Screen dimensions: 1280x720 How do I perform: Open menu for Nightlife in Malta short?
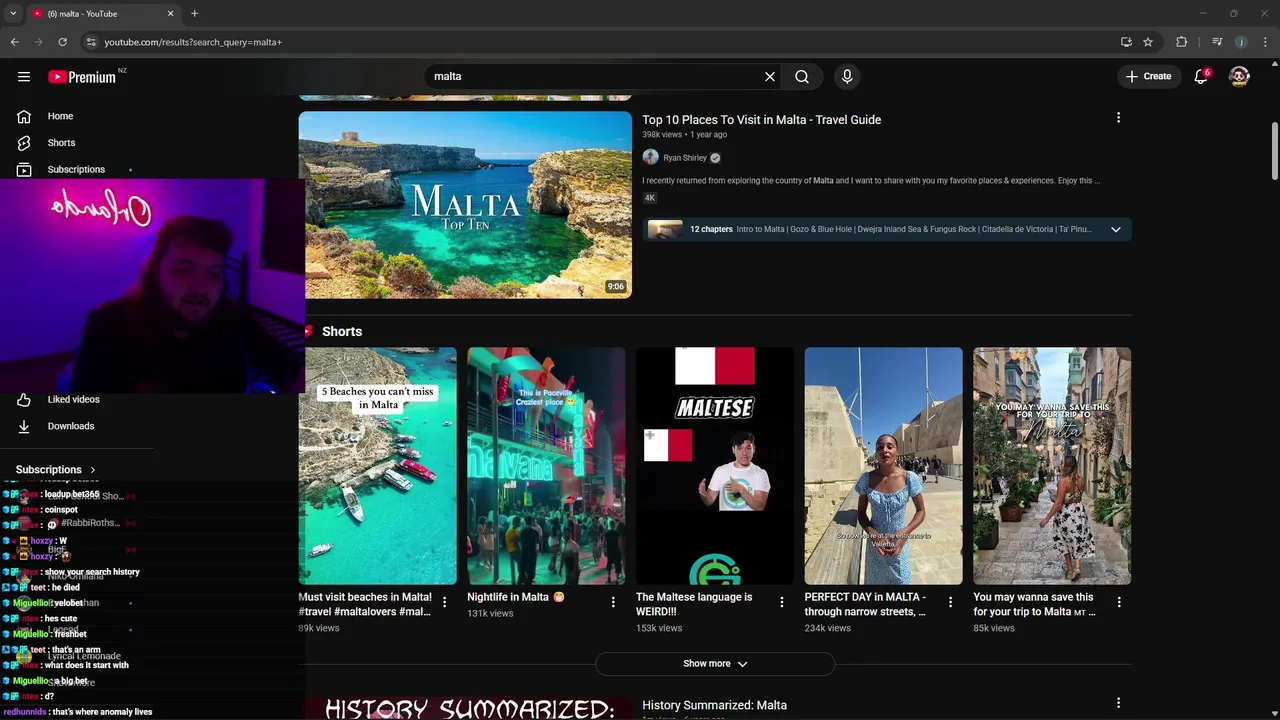click(613, 602)
